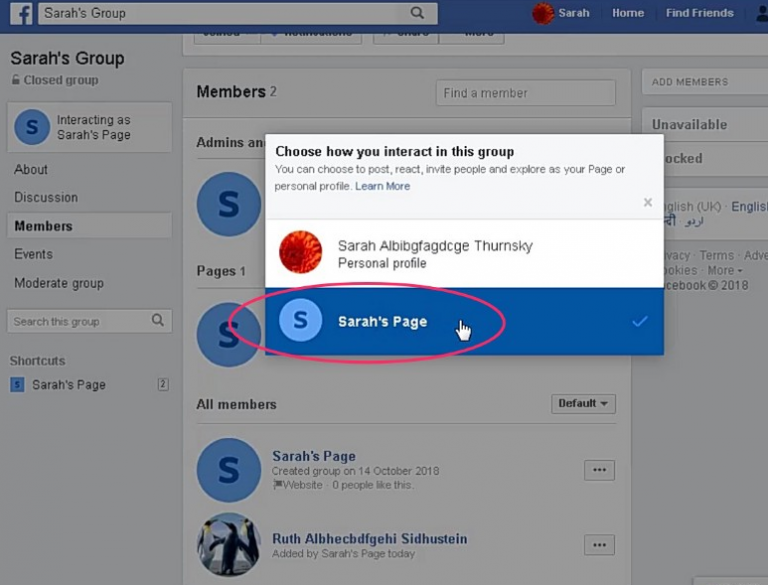Screen dimensions: 768x585
Task: Click the S avatar of Sarah's Page in dialog
Action: (300, 320)
